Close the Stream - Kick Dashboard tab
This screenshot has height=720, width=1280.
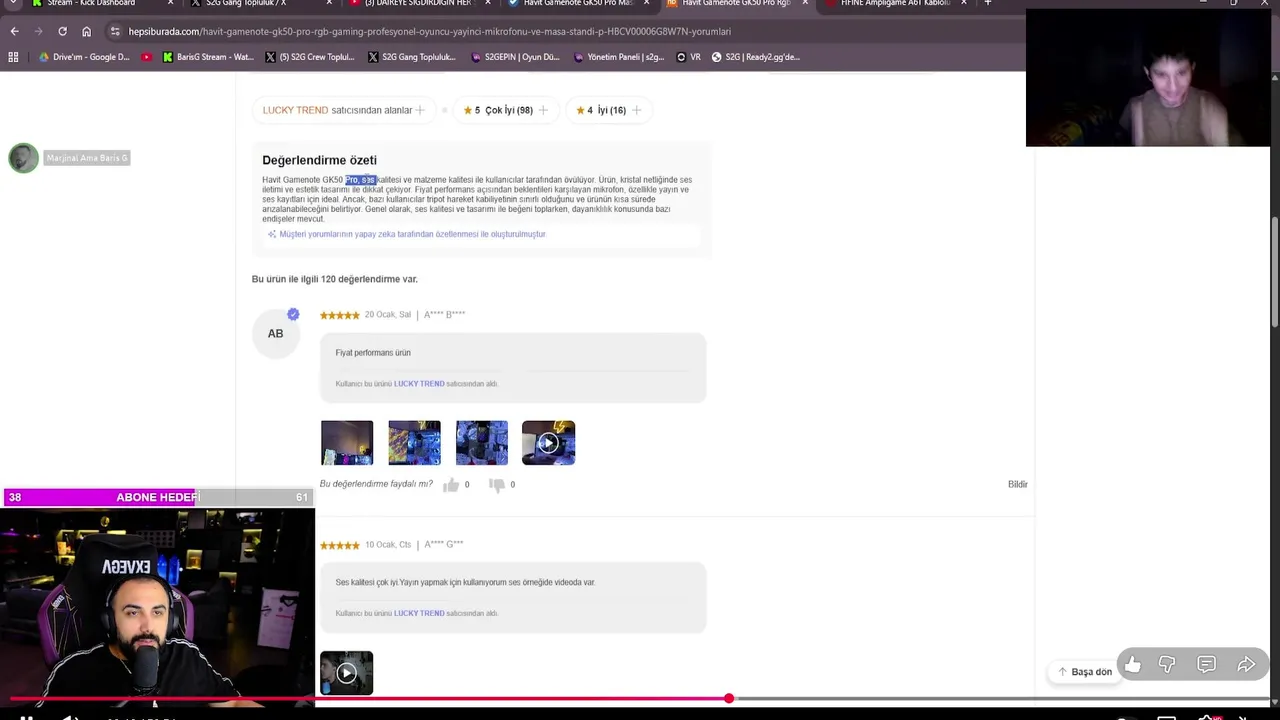(171, 3)
